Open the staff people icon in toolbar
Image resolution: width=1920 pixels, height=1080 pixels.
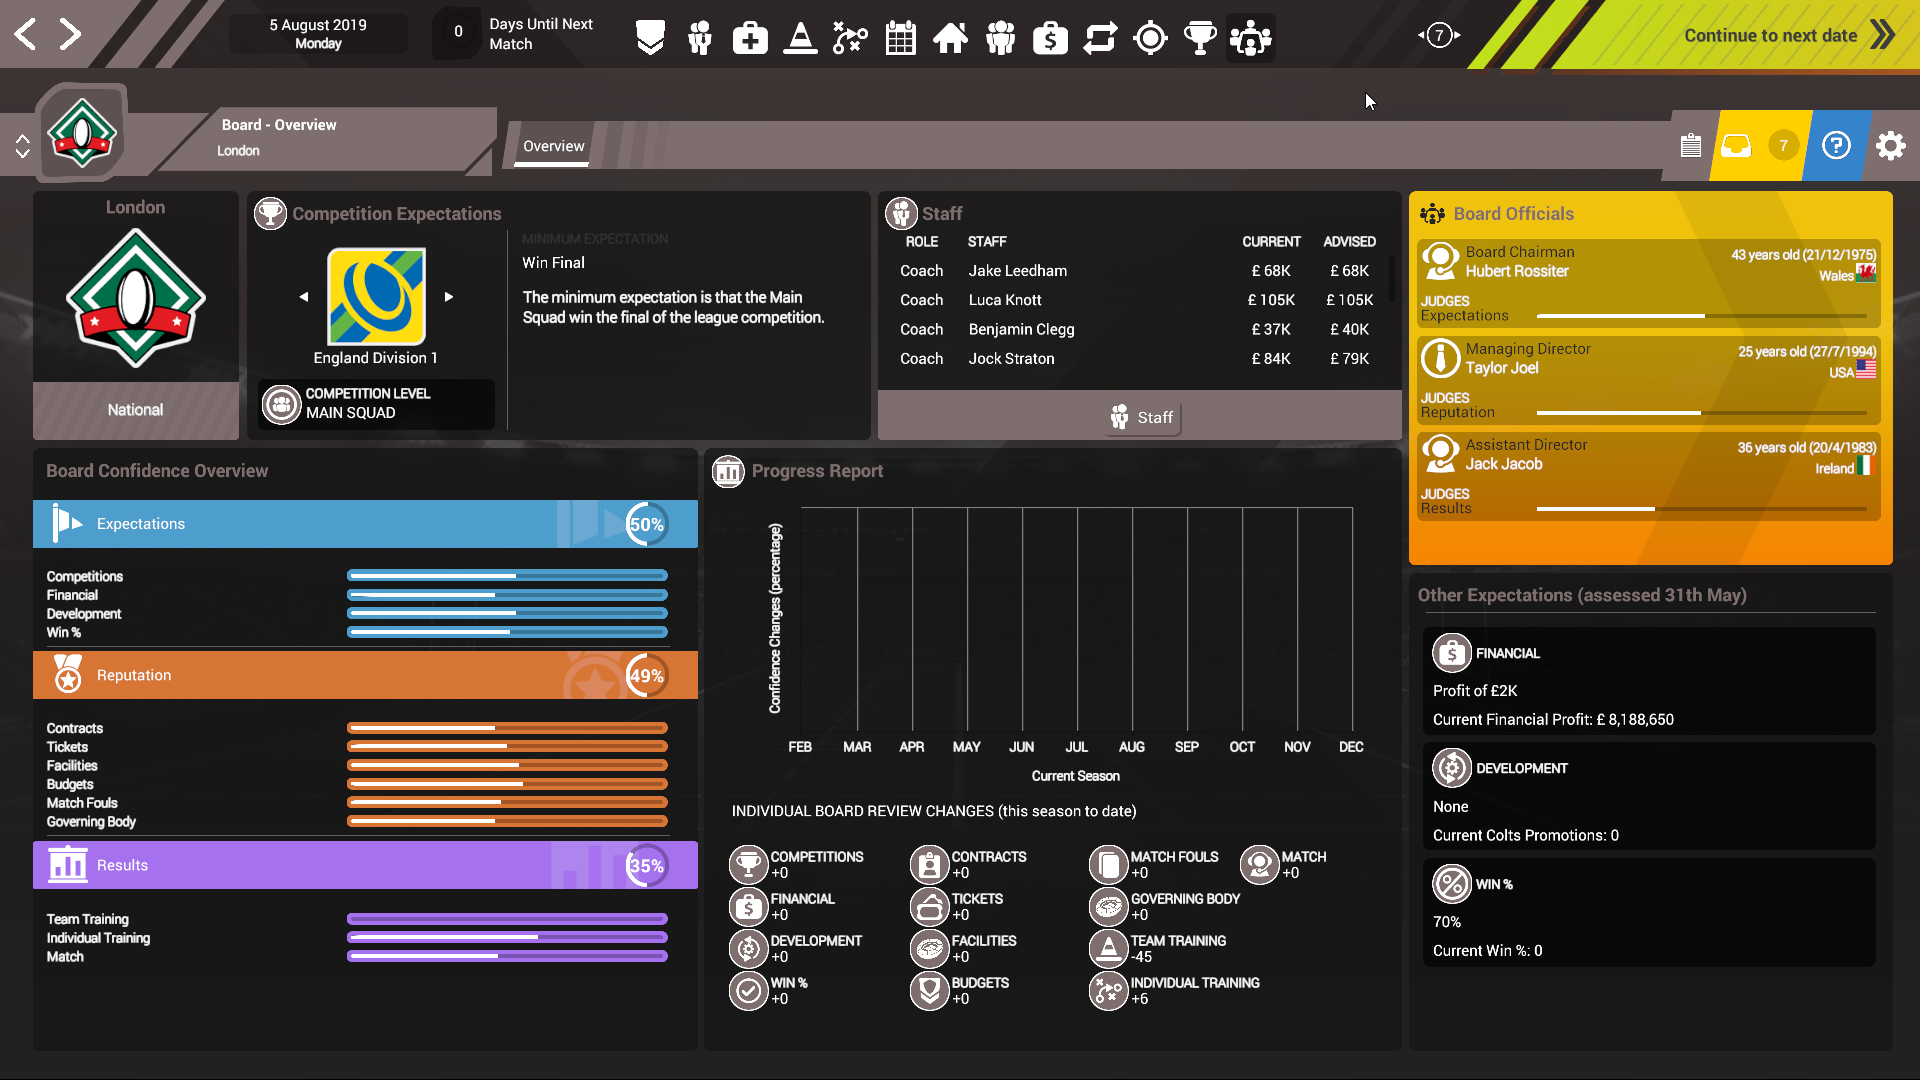tap(700, 38)
